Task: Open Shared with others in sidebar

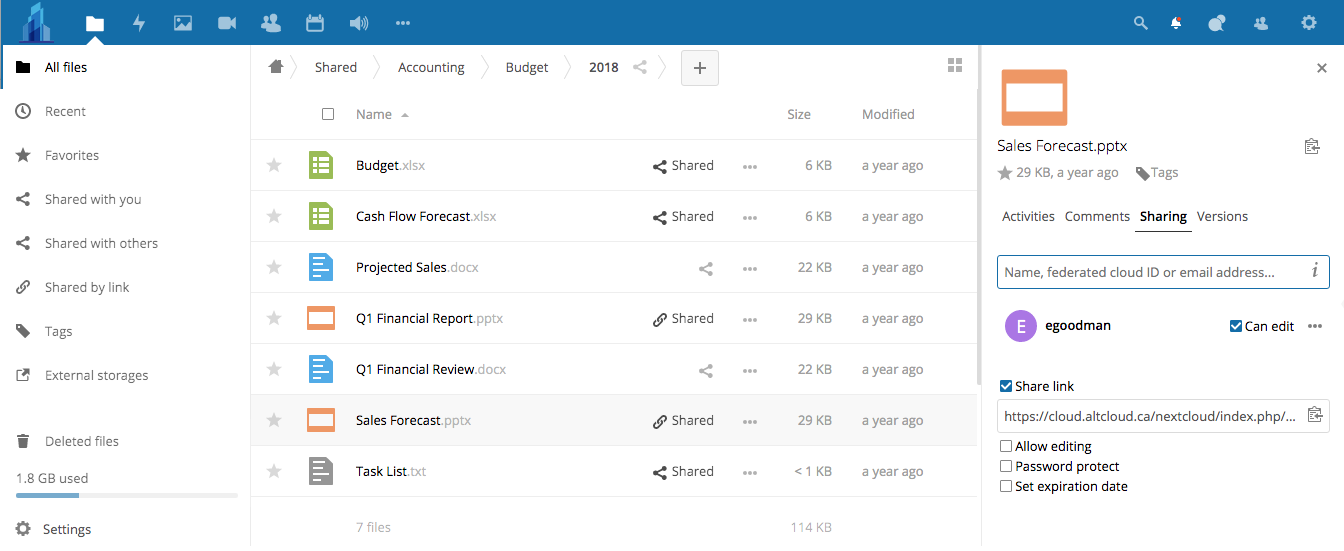Action: pos(101,243)
